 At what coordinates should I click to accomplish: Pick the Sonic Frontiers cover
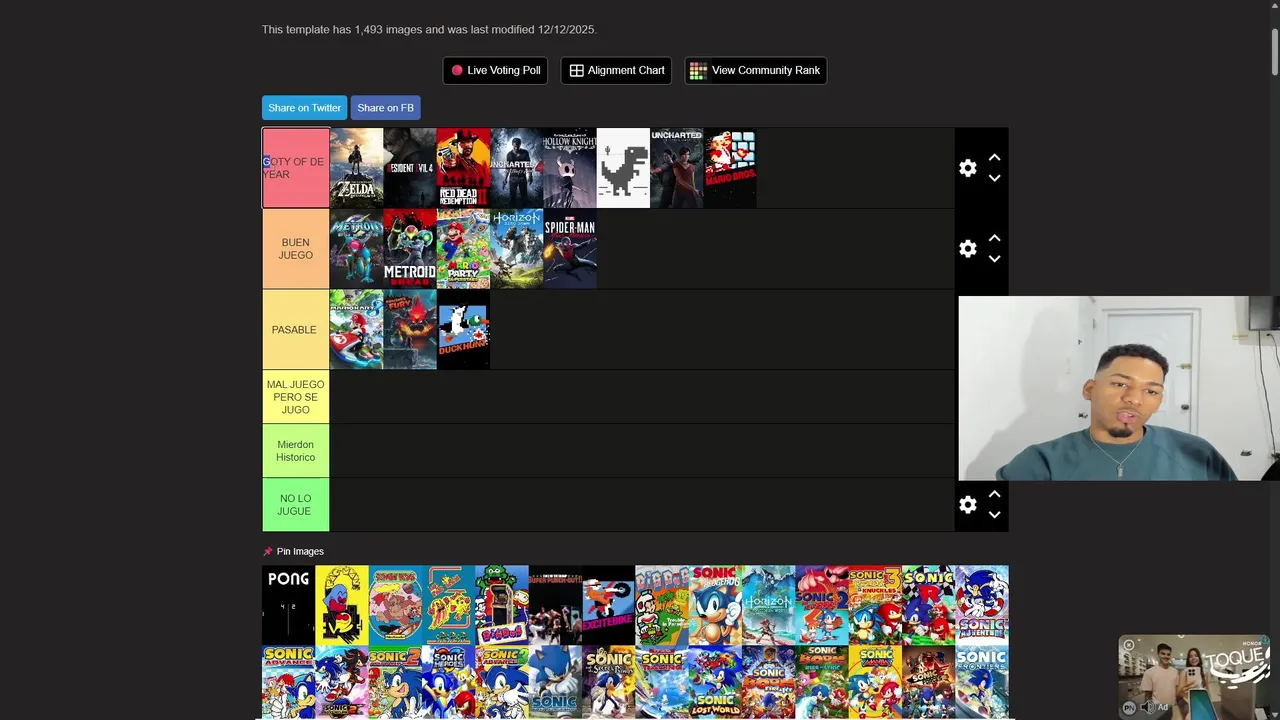[982, 682]
